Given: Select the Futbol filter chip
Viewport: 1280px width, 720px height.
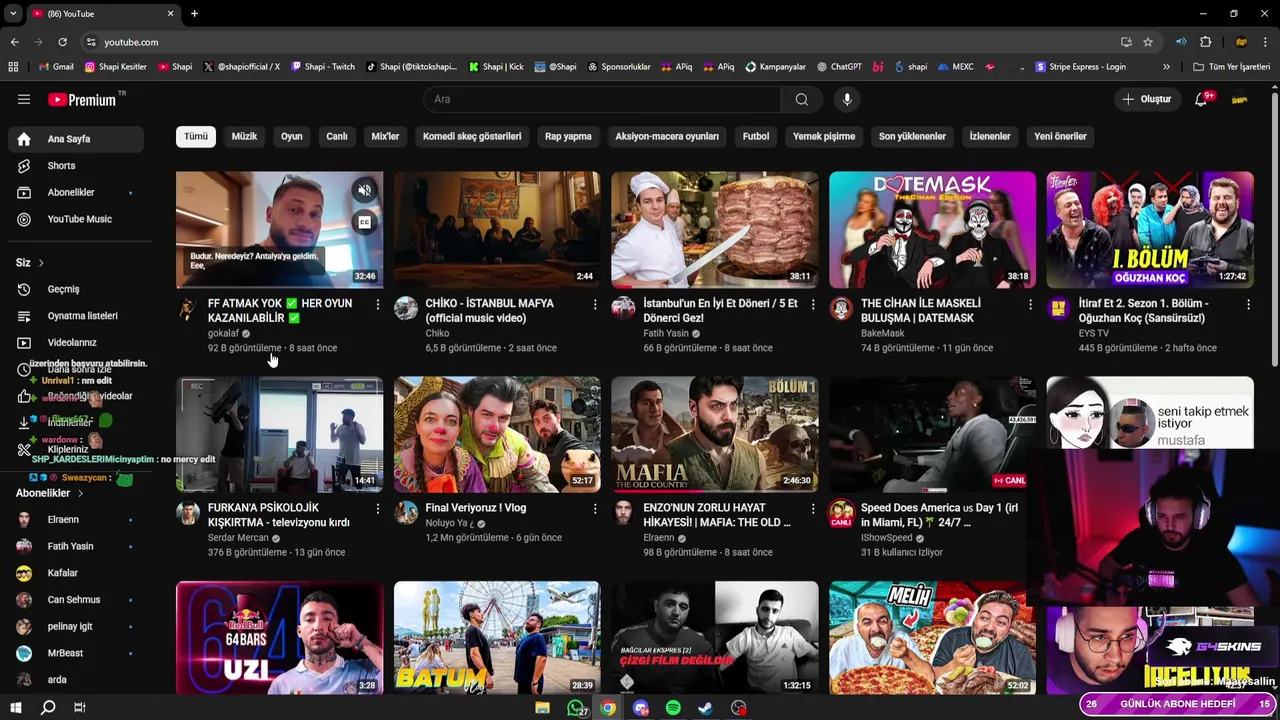Looking at the screenshot, I should point(756,136).
